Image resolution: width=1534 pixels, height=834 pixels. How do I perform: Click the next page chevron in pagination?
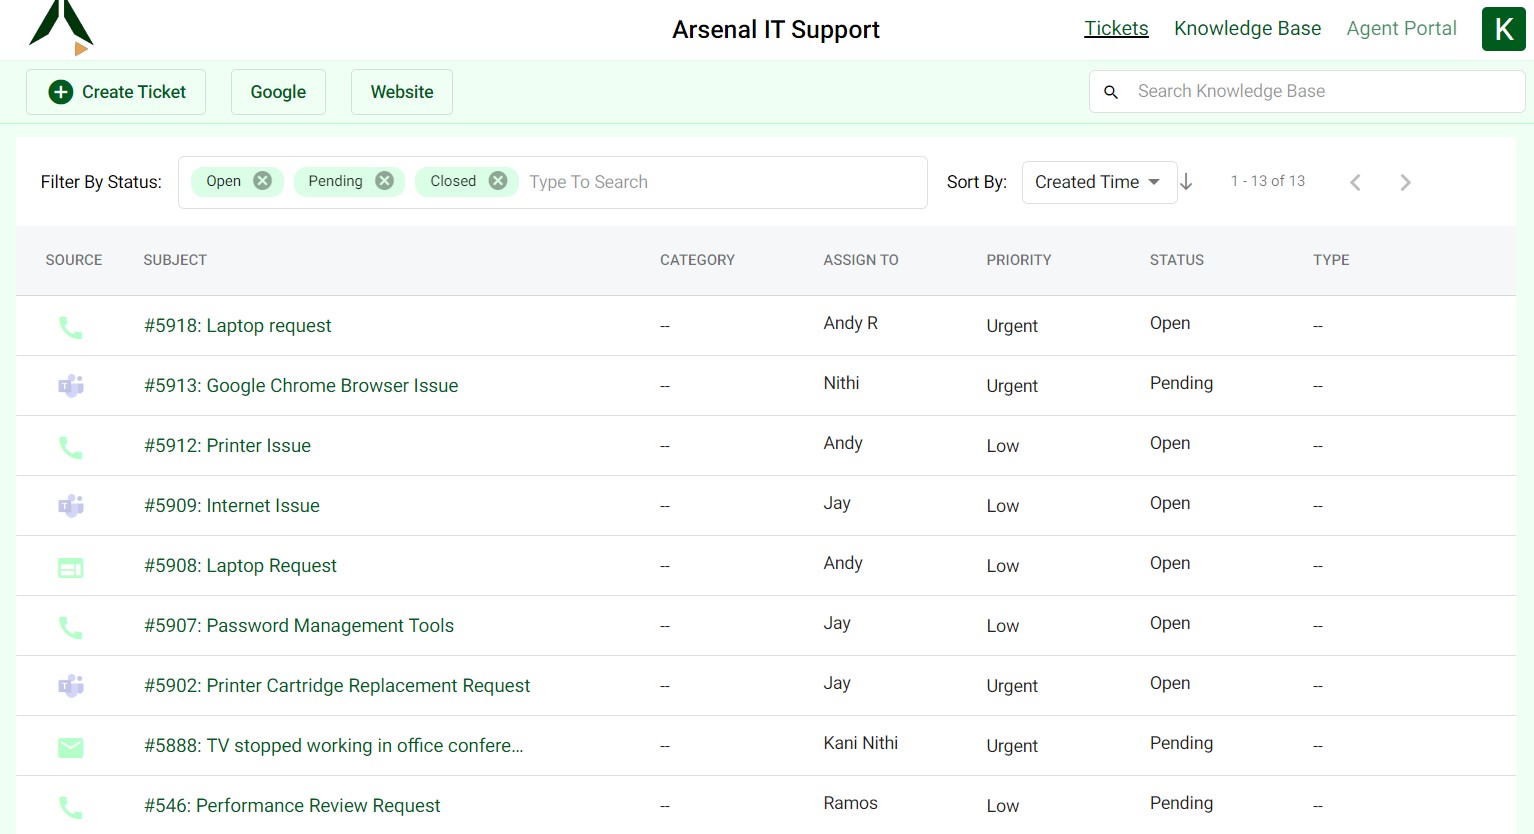tap(1406, 182)
